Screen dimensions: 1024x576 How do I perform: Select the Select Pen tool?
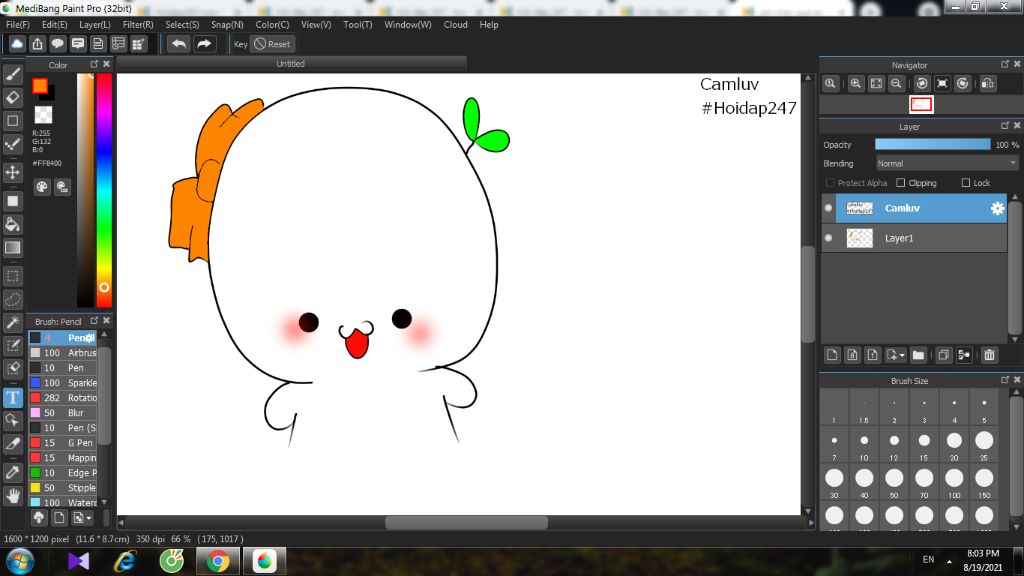point(12,345)
